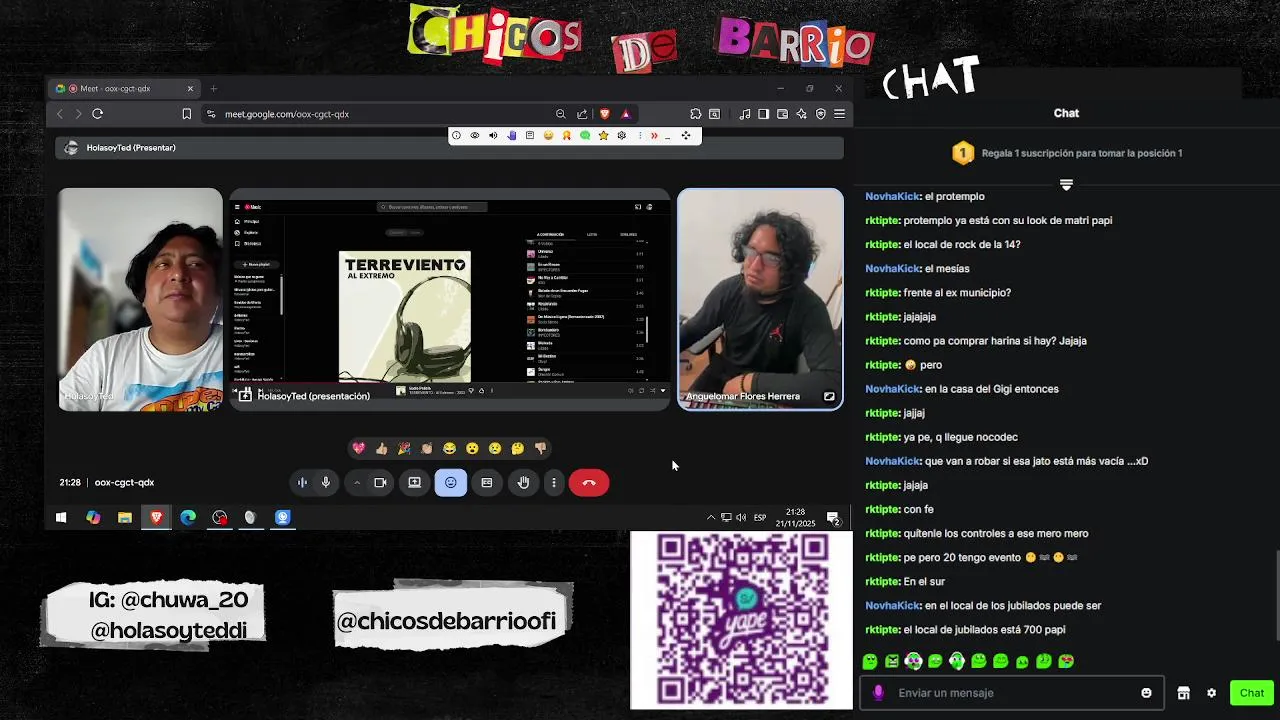Click the chat scrollbar
This screenshot has height=720, width=1280.
click(1277, 595)
